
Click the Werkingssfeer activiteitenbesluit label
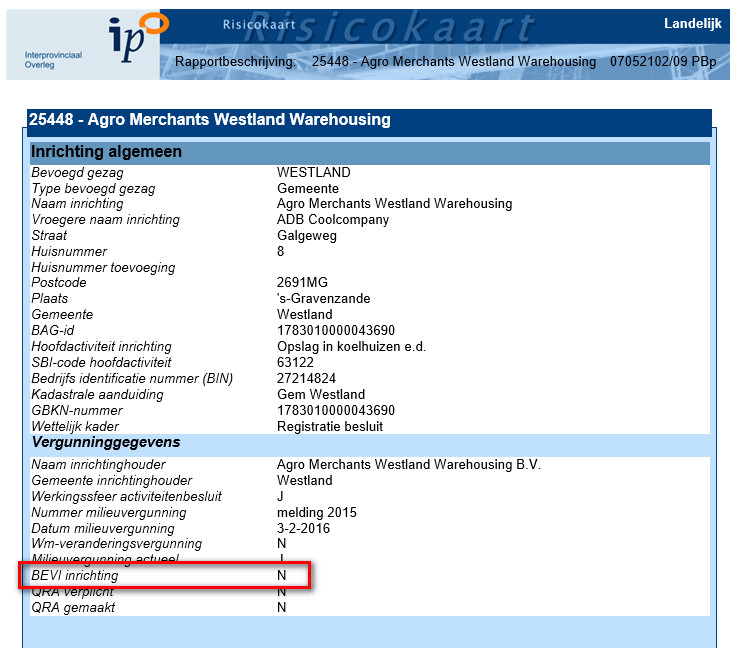tap(127, 496)
